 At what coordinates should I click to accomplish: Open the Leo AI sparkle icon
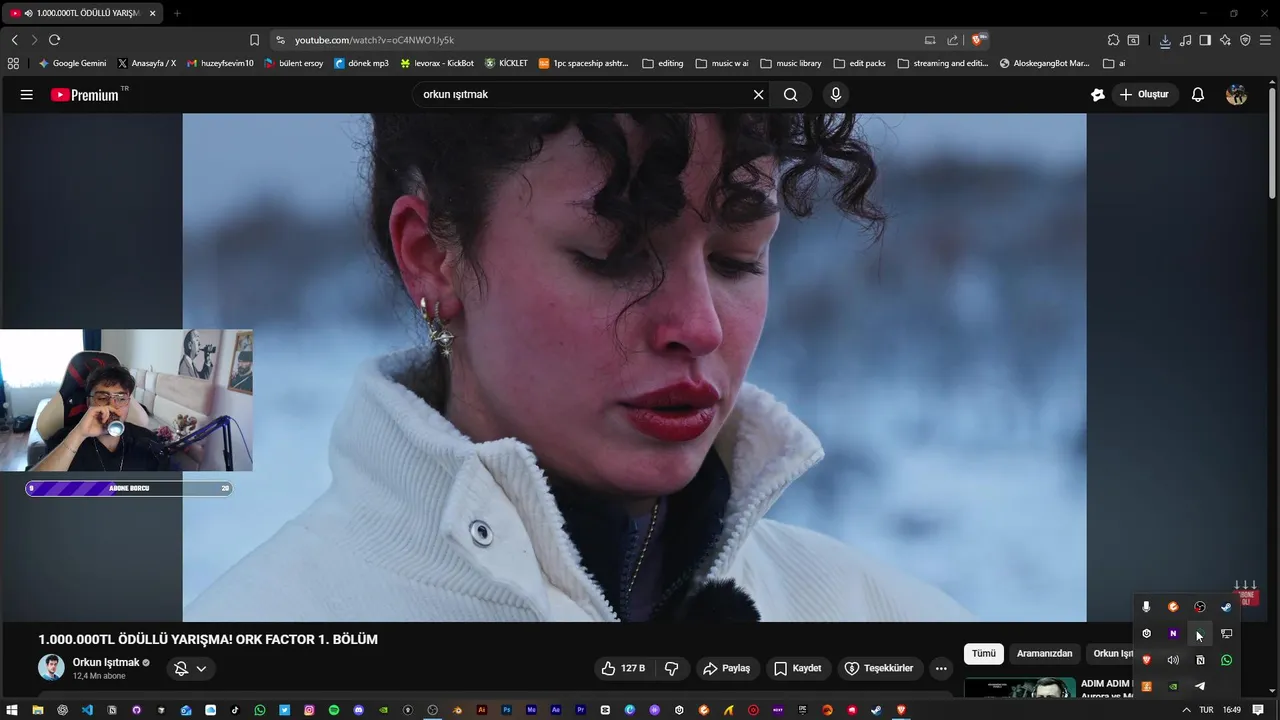(x=1225, y=40)
